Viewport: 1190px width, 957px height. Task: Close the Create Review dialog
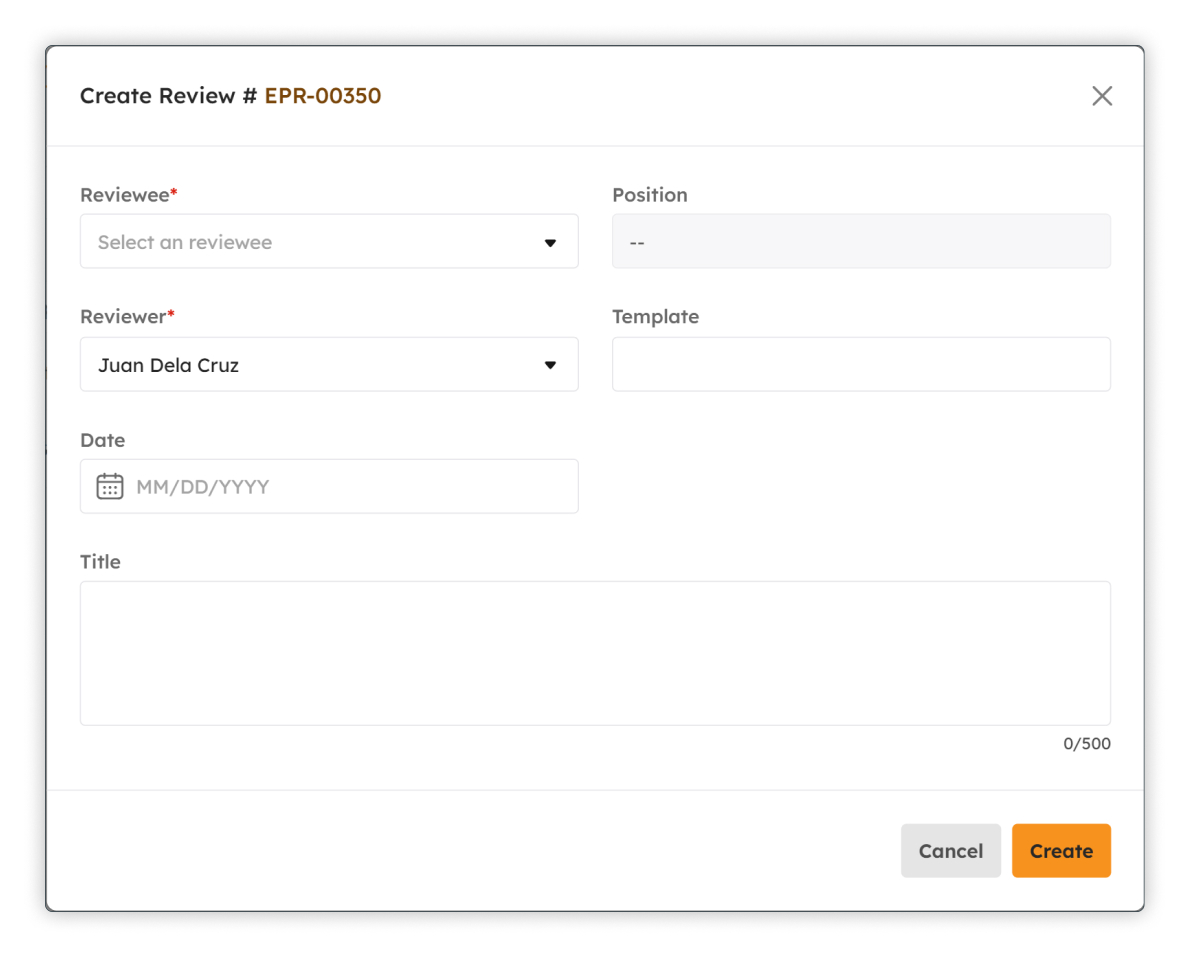click(1101, 96)
